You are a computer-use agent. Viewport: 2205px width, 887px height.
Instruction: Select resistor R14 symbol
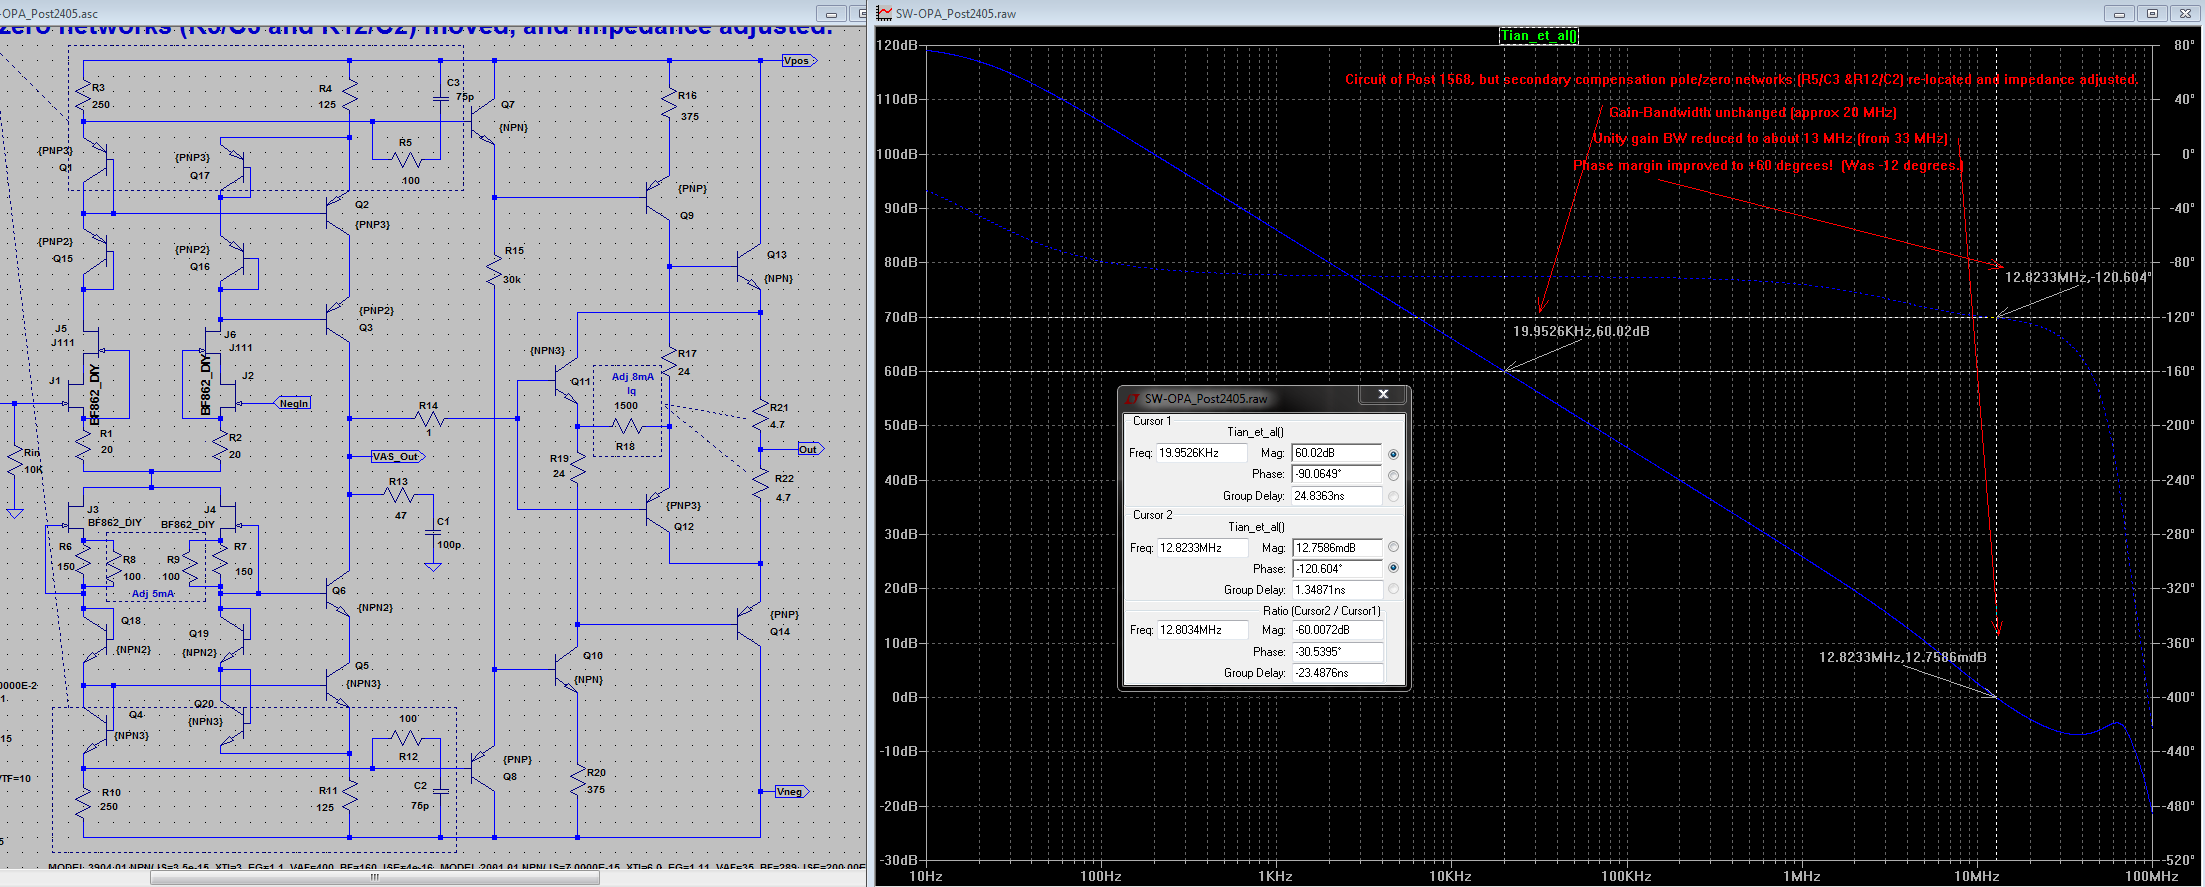[431, 418]
